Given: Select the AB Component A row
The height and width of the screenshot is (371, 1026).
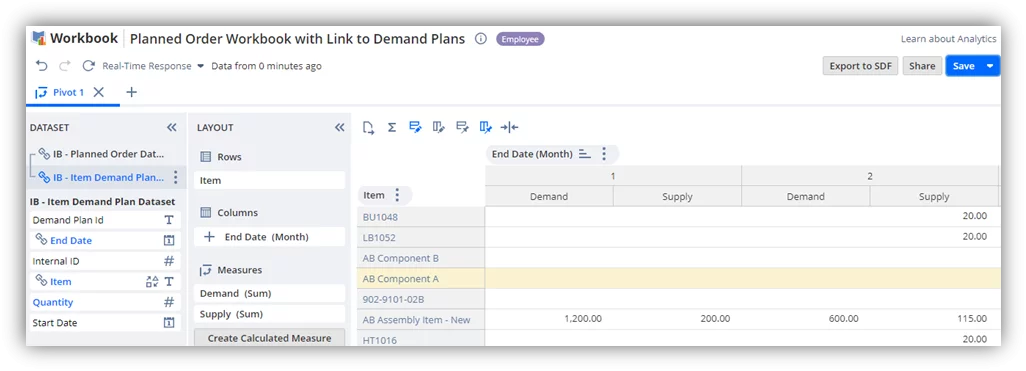Looking at the screenshot, I should coord(421,279).
